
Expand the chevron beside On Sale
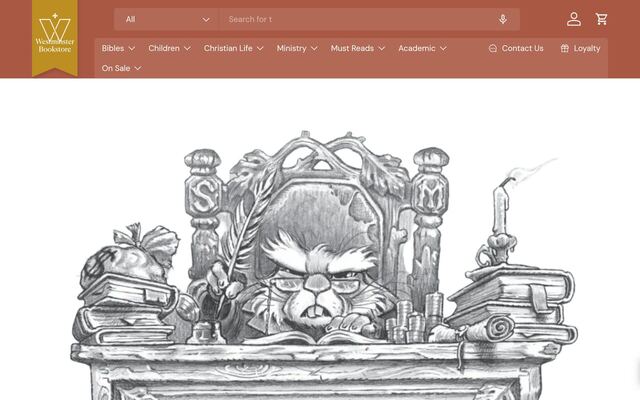138,68
